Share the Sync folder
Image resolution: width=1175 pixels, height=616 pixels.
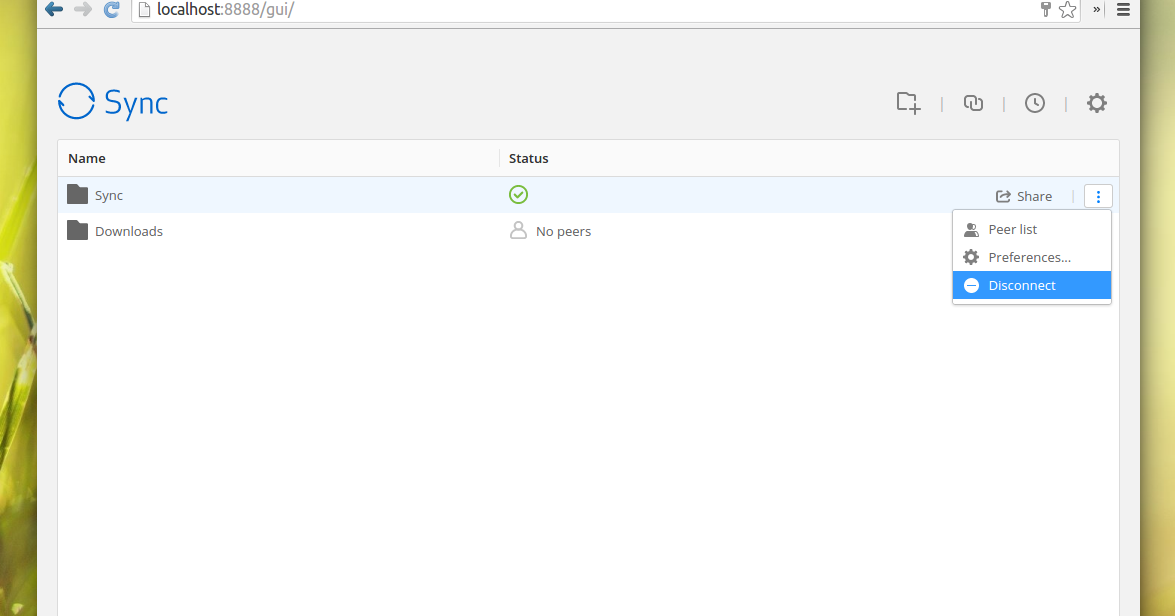(x=1024, y=196)
